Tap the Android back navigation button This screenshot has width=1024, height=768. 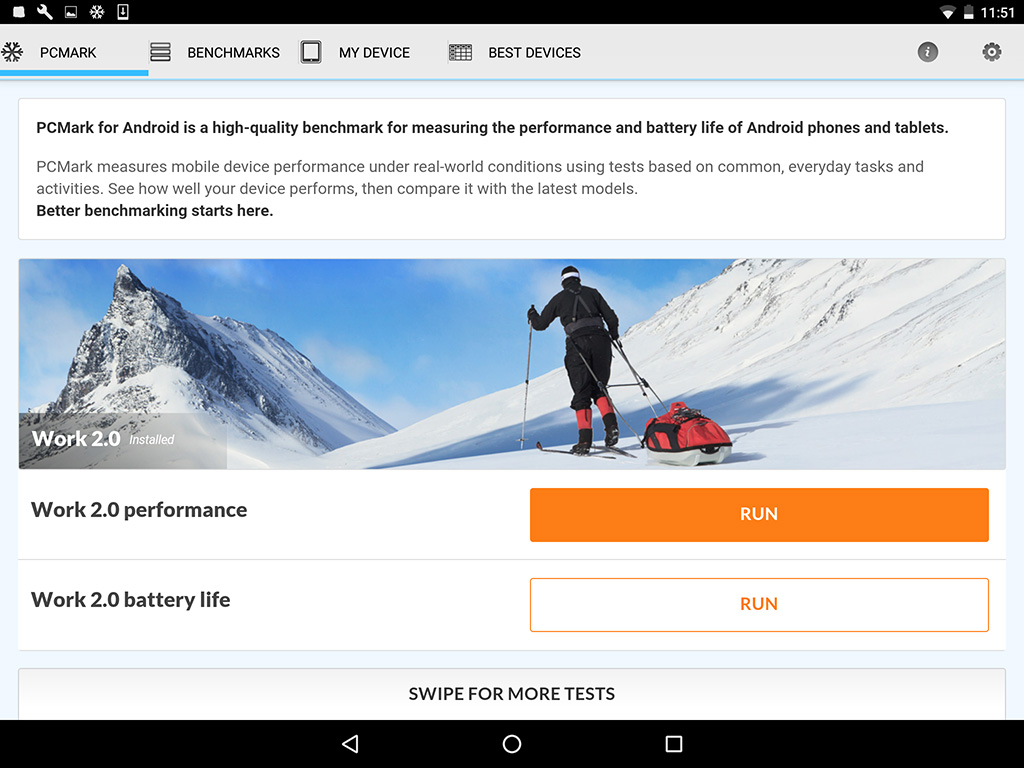351,744
